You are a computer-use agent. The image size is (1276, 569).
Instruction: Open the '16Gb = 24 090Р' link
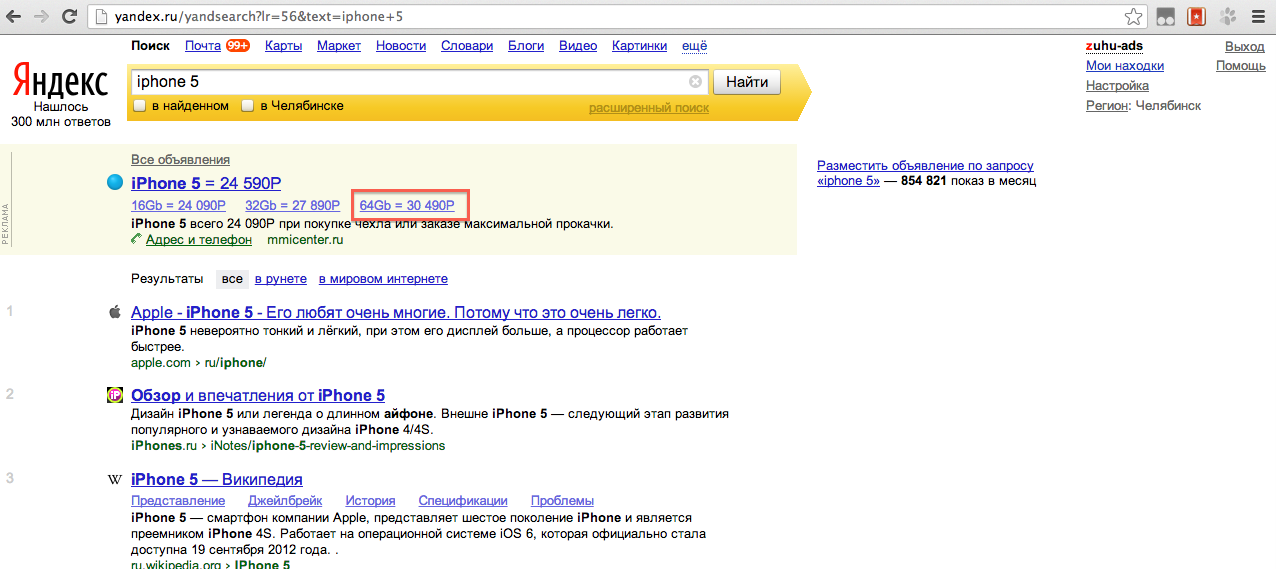click(179, 206)
